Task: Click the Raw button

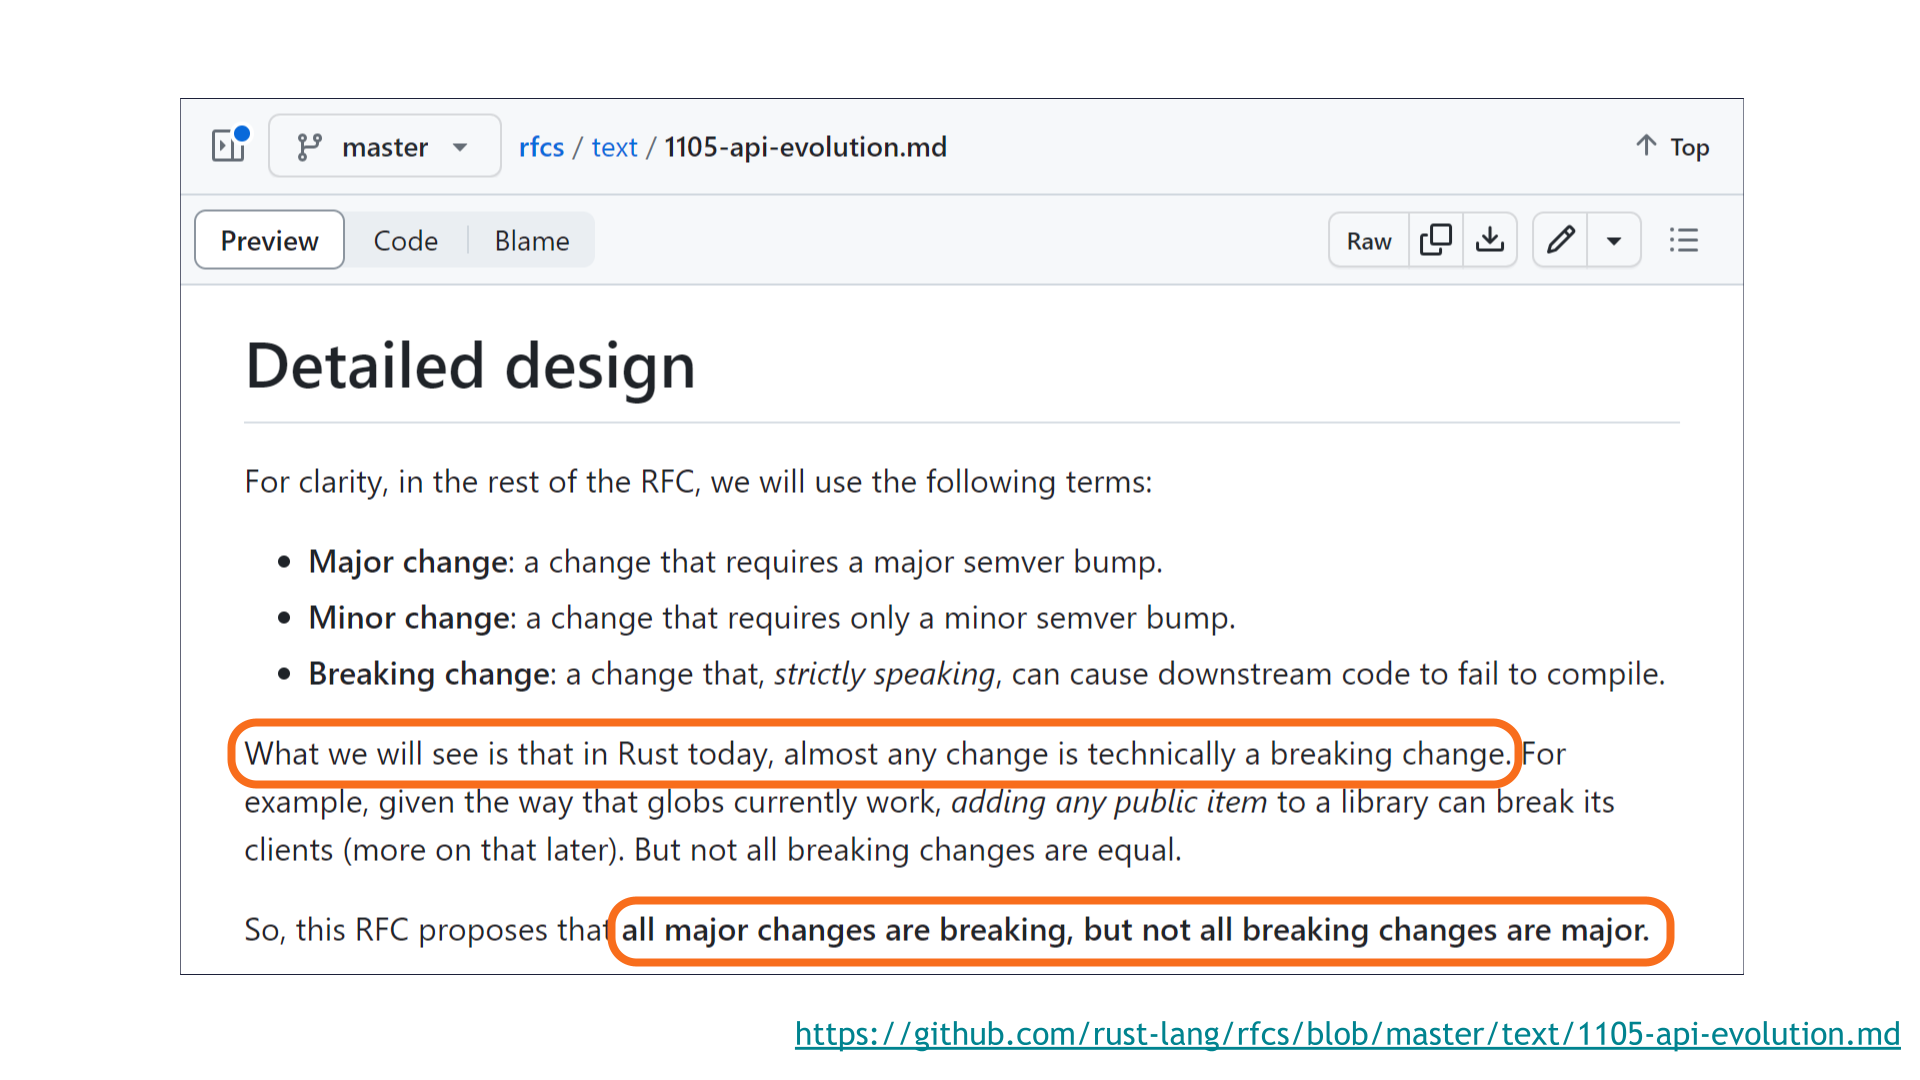Action: coord(1367,240)
